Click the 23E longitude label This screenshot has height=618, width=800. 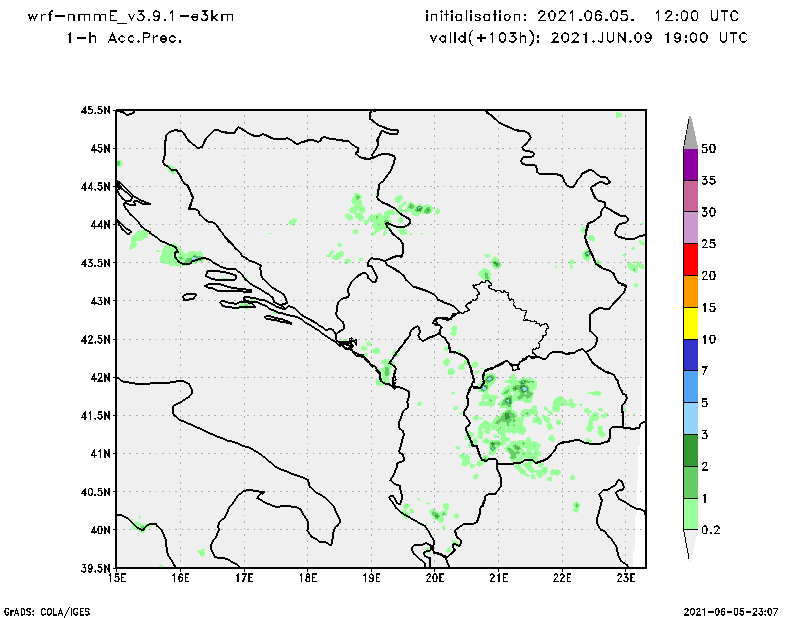[x=626, y=578]
